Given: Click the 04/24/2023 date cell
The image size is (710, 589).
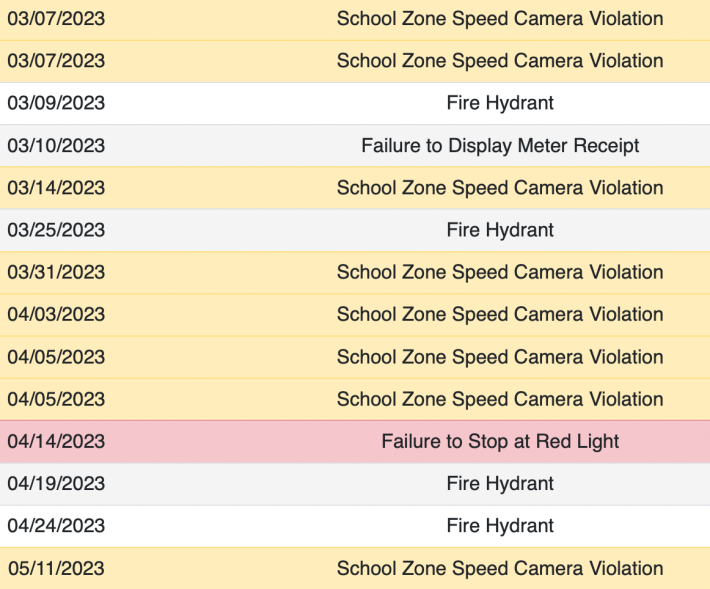Looking at the screenshot, I should coord(56,526).
